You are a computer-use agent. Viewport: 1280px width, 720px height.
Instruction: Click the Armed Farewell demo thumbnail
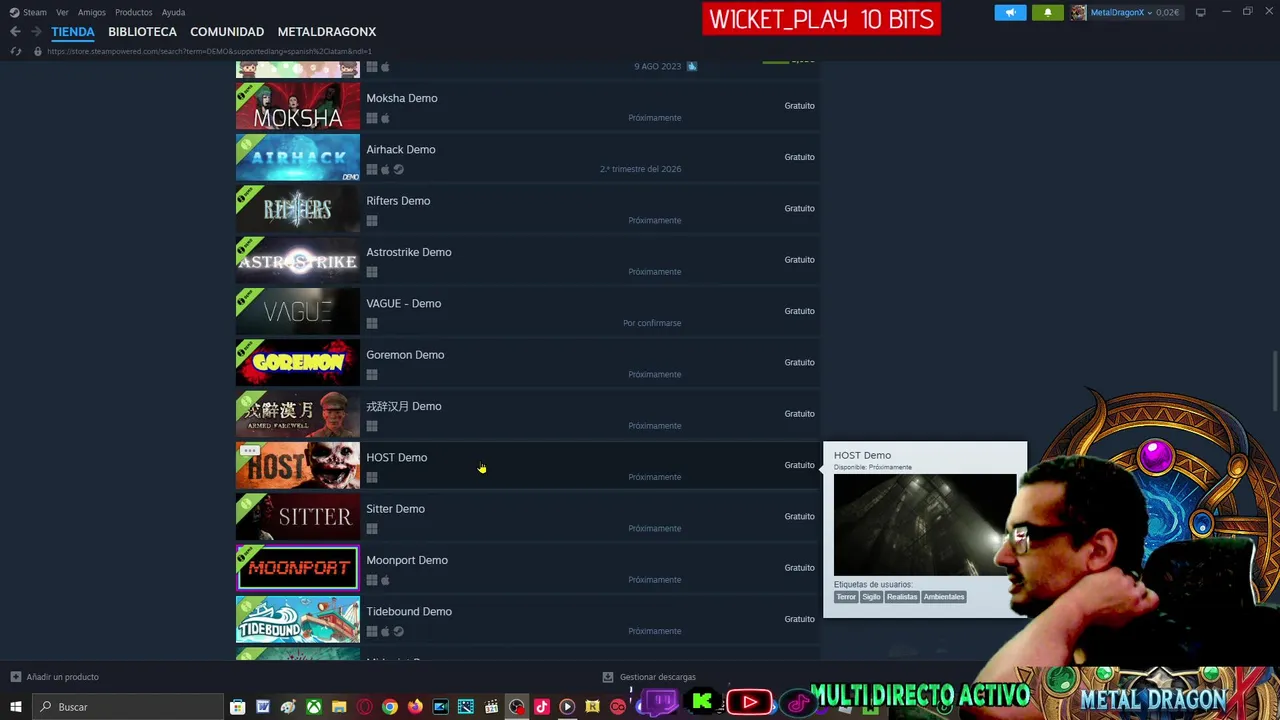click(x=297, y=414)
